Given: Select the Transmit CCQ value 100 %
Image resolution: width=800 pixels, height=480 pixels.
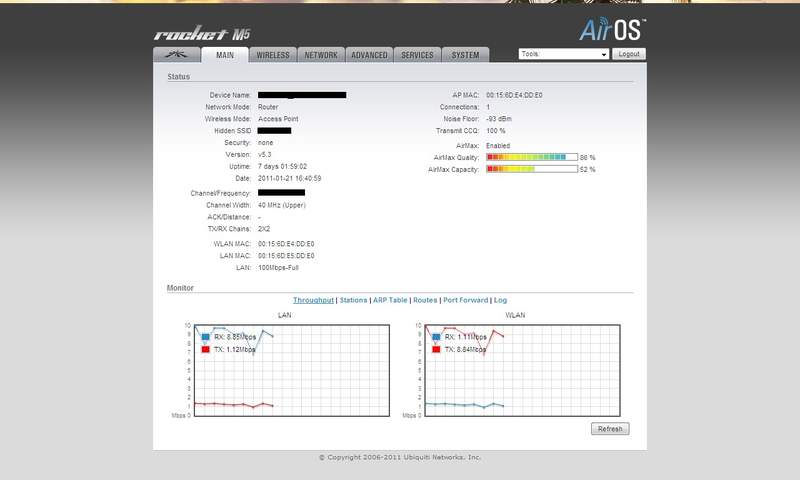Looking at the screenshot, I should [496, 131].
